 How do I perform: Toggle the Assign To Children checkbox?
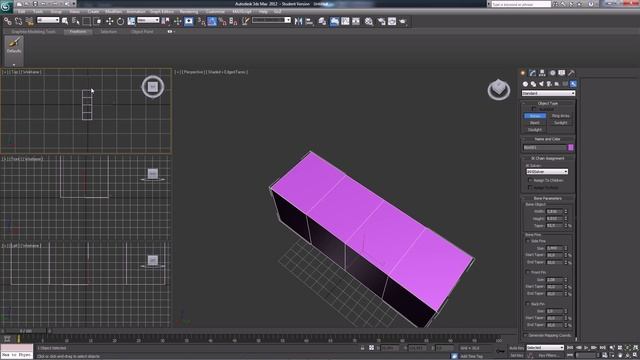pyautogui.click(x=530, y=180)
